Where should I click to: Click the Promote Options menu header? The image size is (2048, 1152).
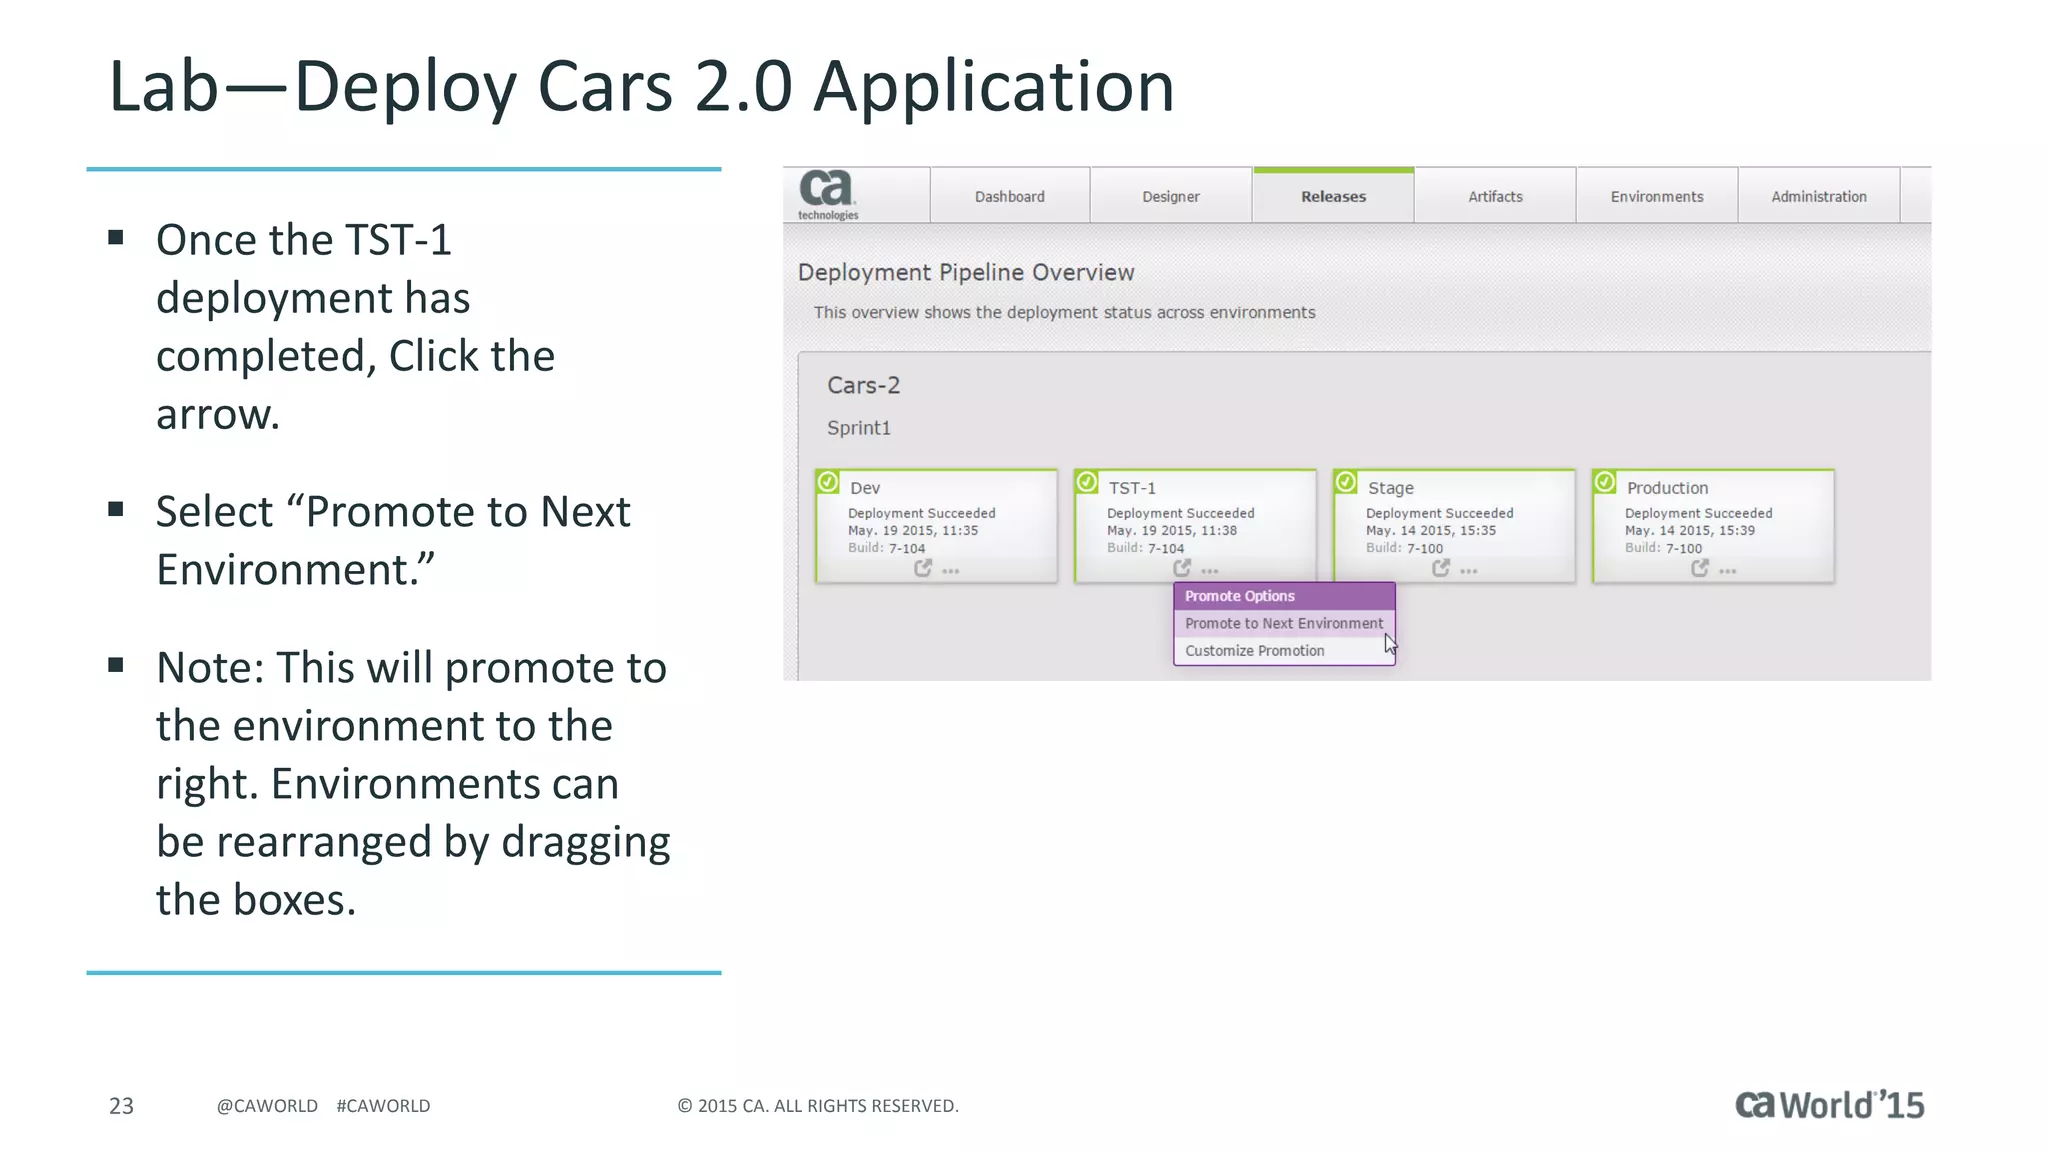click(1284, 596)
